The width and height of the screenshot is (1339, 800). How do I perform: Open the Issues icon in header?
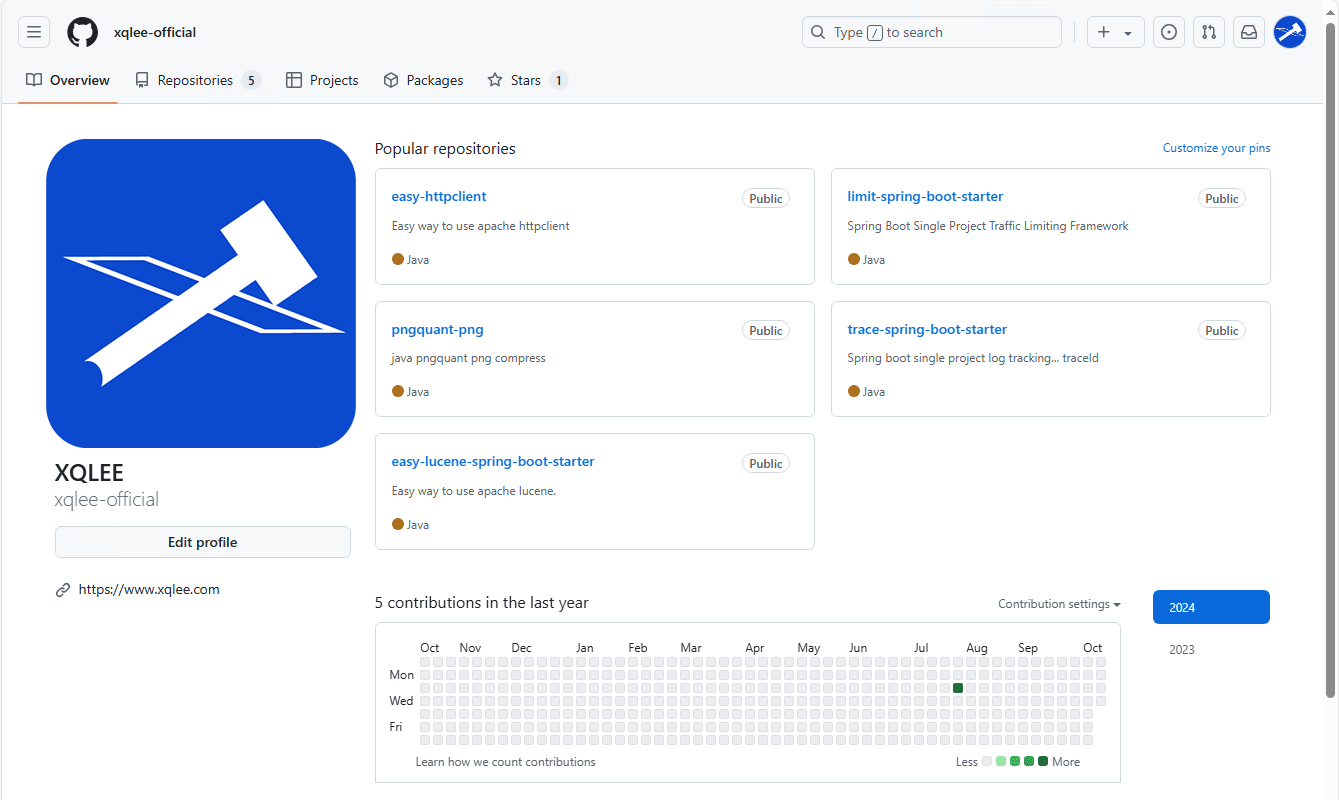click(x=1169, y=32)
